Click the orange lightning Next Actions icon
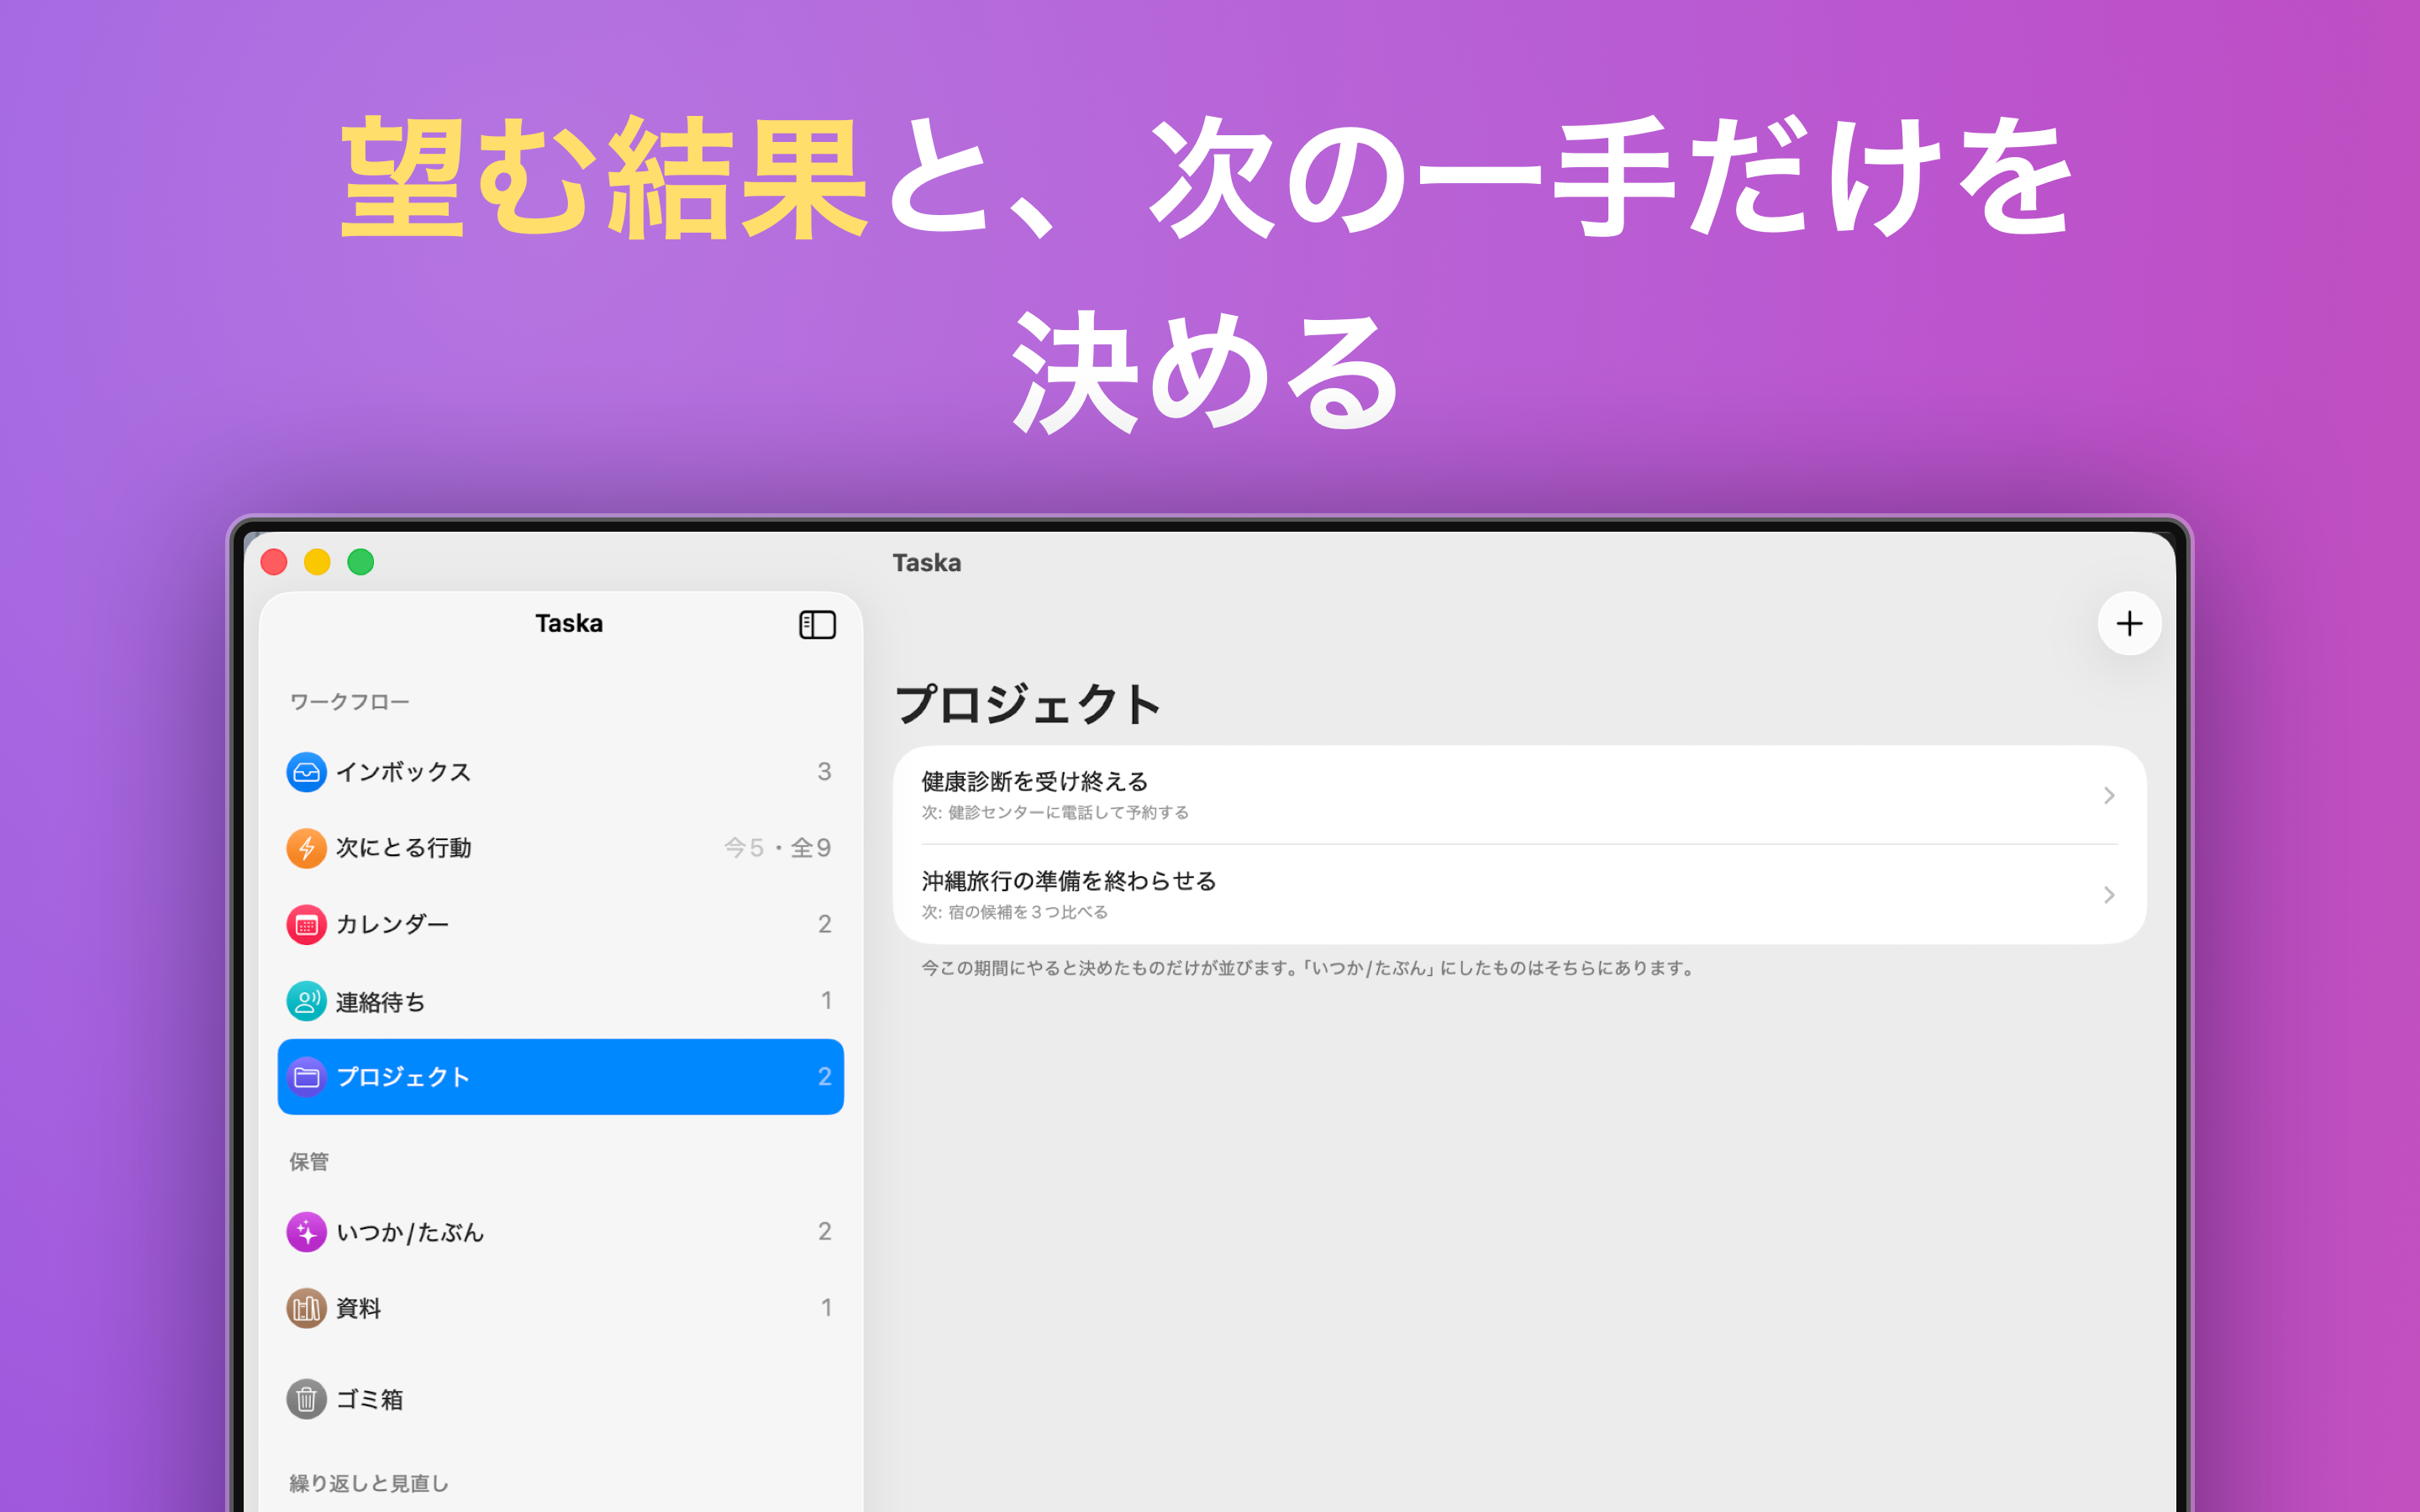This screenshot has width=2420, height=1512. [306, 848]
